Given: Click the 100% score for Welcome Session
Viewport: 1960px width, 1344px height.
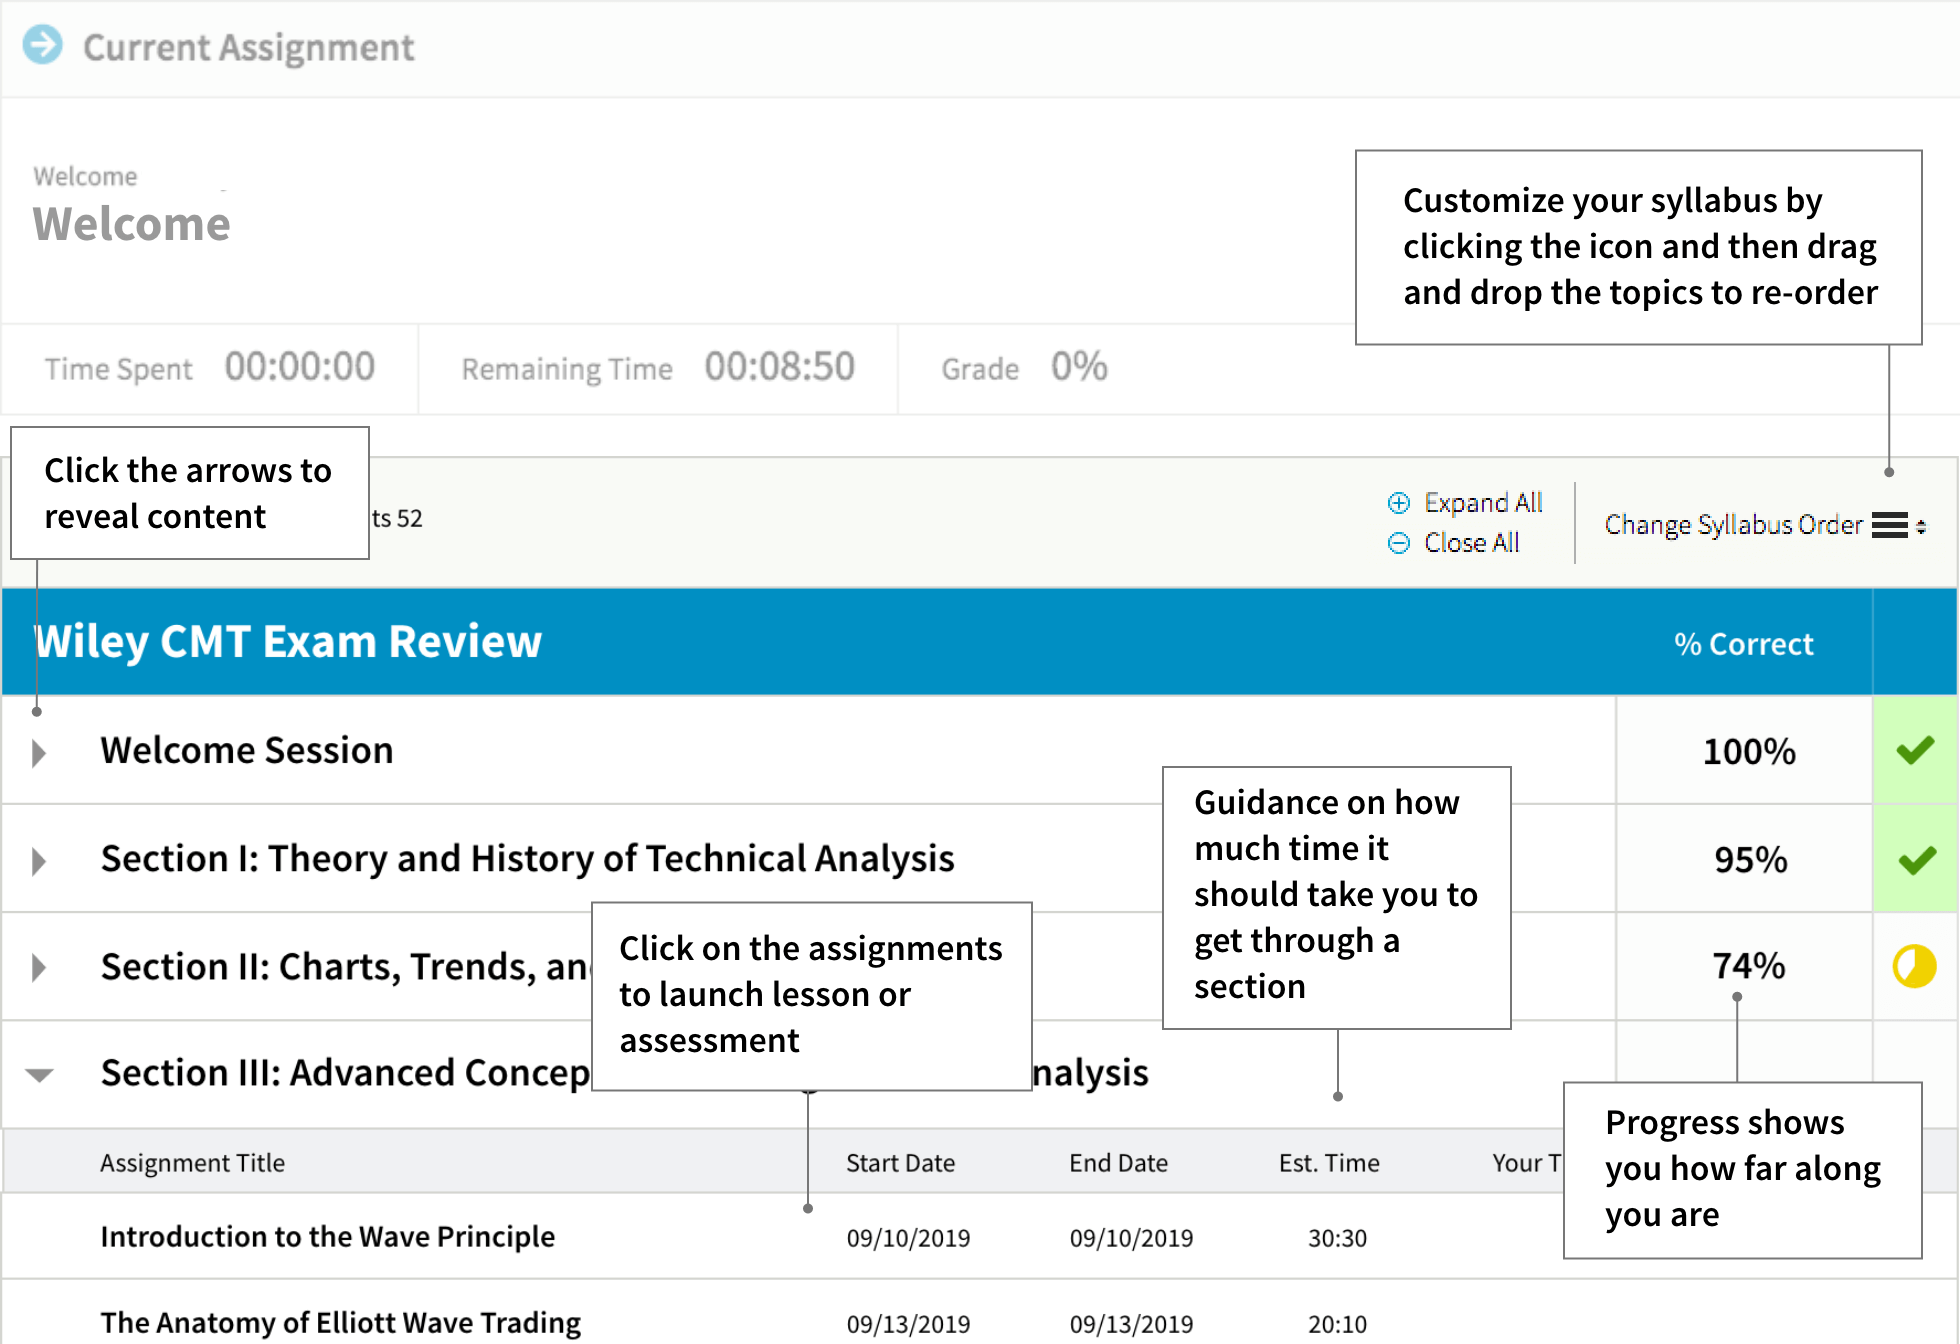Looking at the screenshot, I should tap(1749, 752).
